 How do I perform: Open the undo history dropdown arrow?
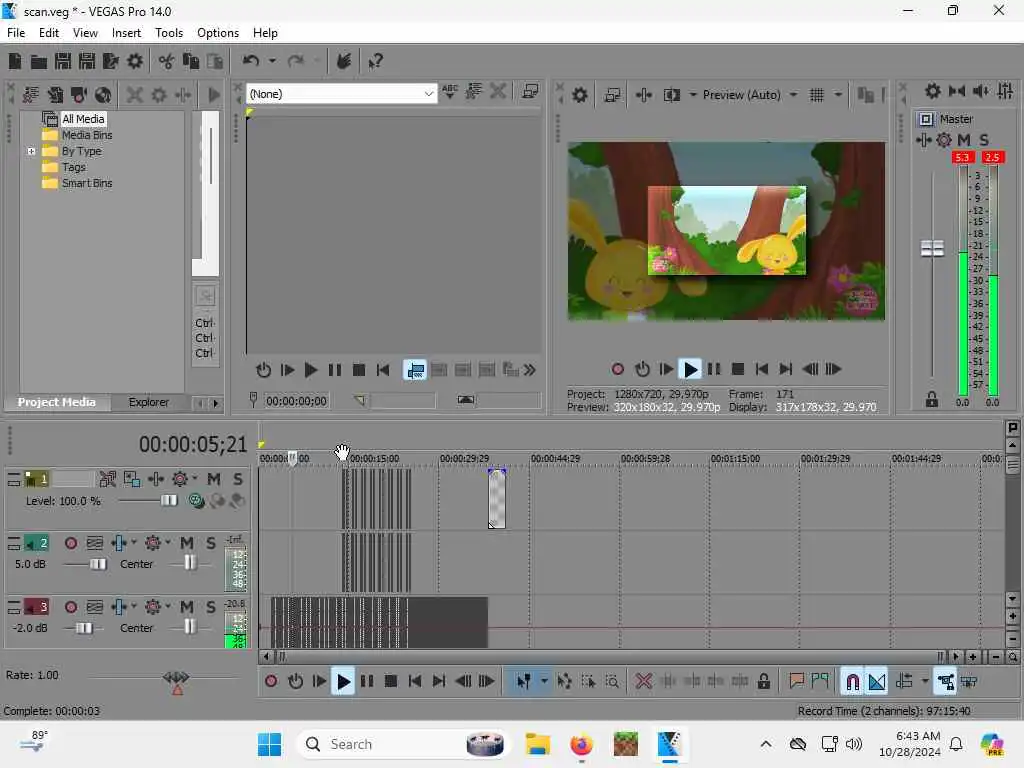point(272,61)
